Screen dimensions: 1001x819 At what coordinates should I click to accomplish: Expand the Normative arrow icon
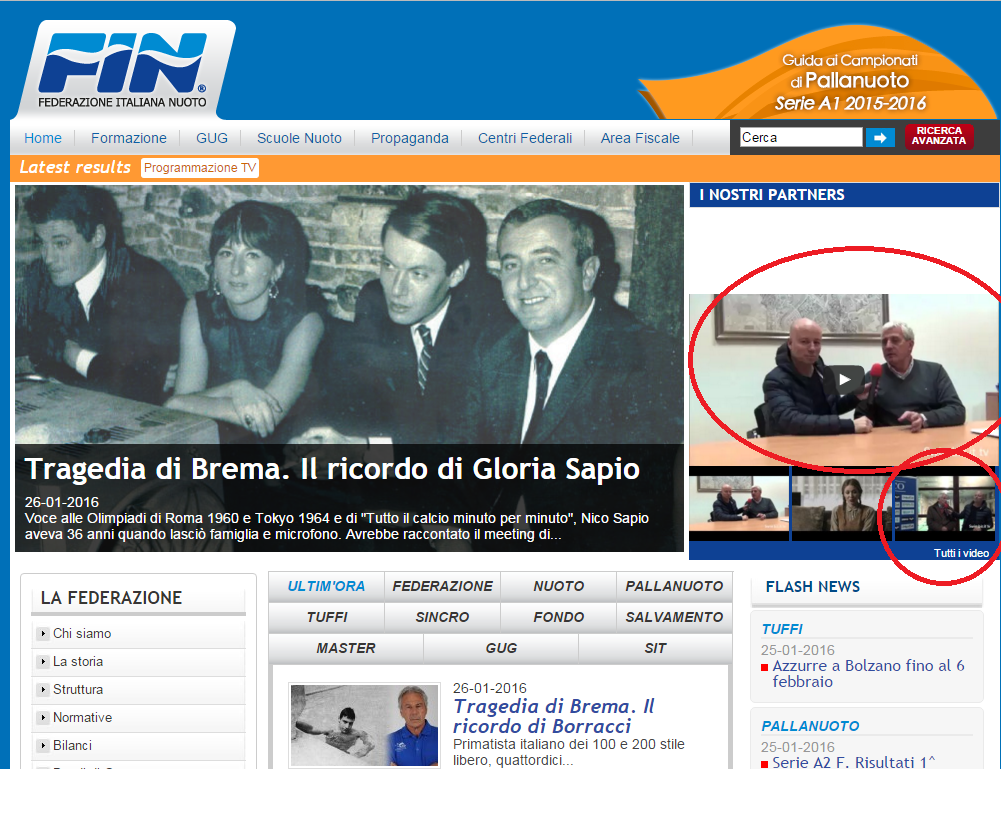pos(43,718)
